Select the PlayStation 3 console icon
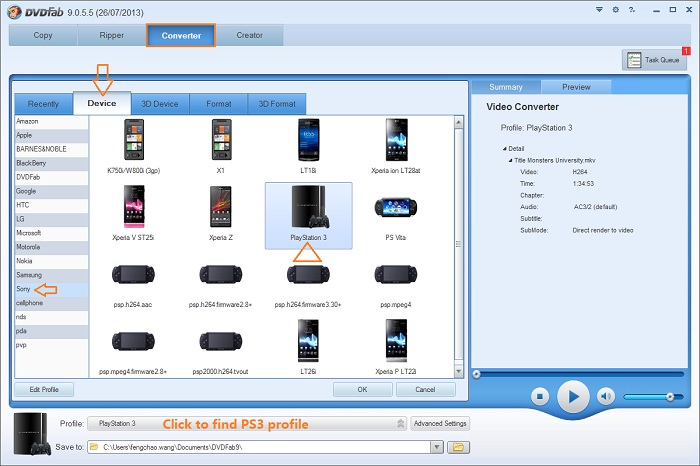The height and width of the screenshot is (466, 700). [309, 207]
